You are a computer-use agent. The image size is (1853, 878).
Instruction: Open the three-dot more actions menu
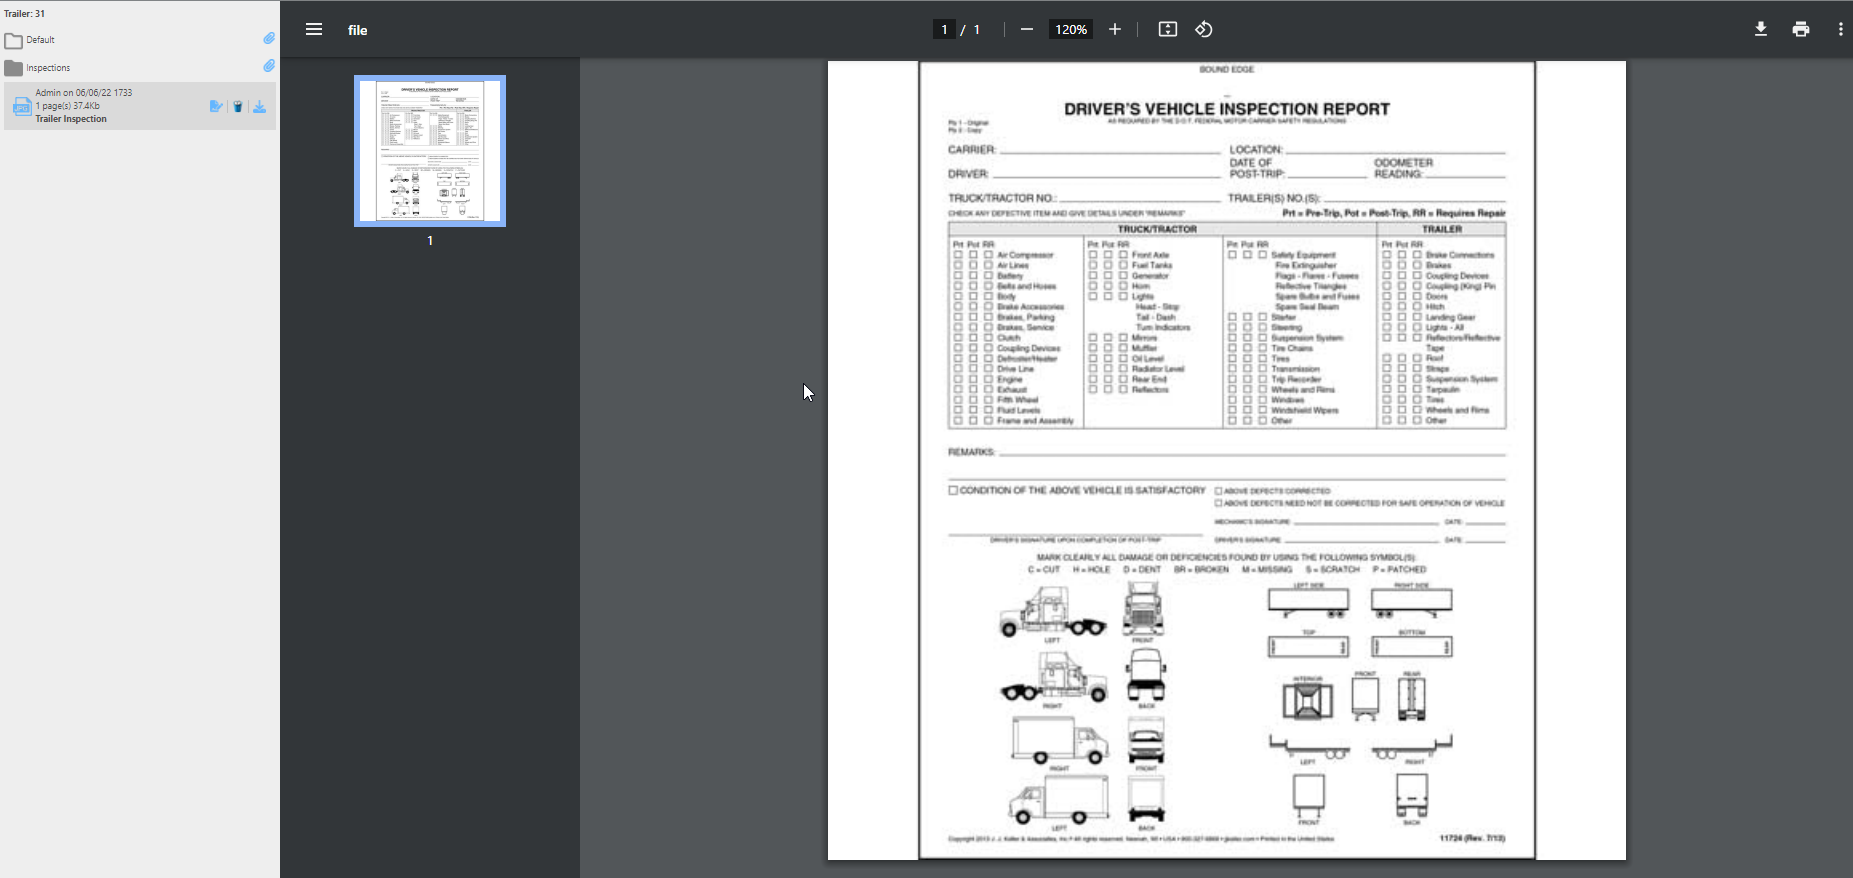(1840, 30)
